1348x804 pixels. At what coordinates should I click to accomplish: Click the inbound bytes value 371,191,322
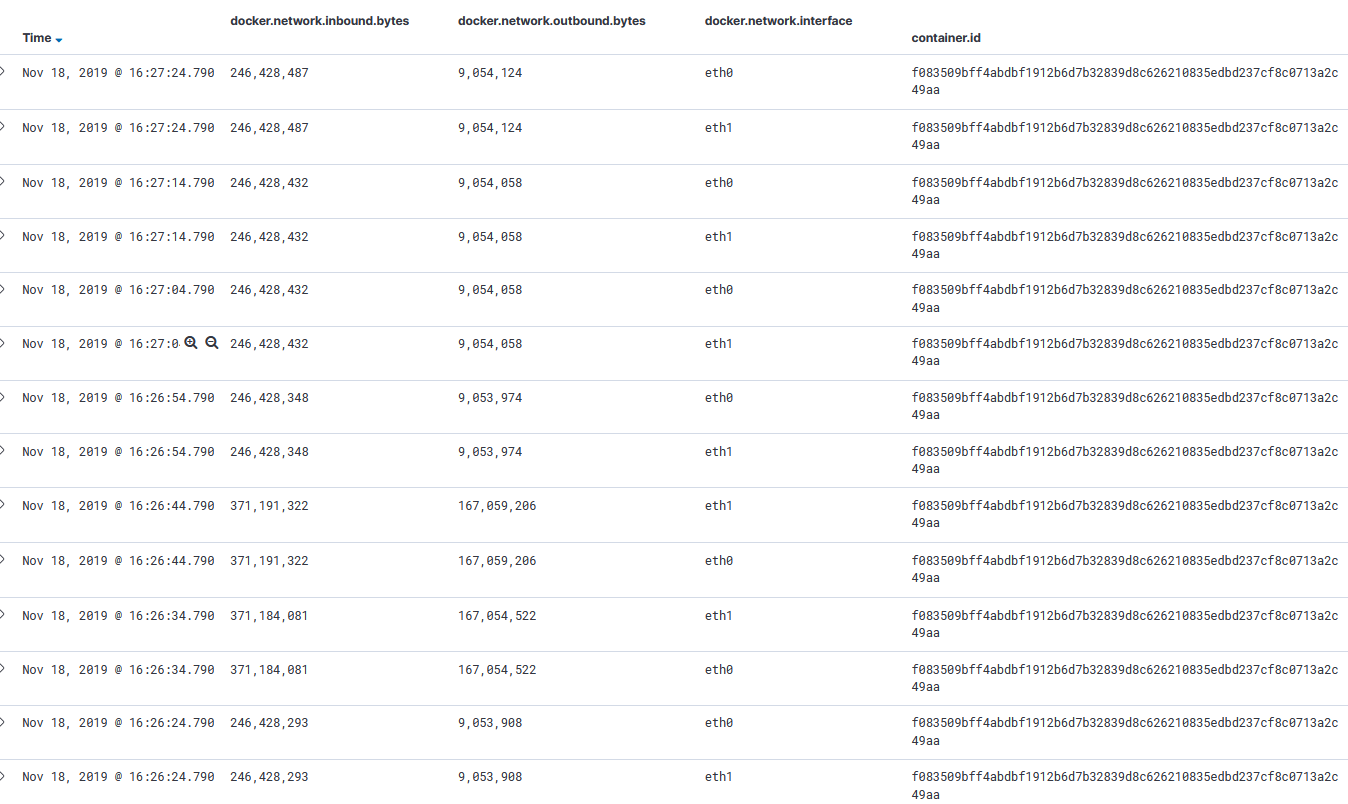coord(270,505)
